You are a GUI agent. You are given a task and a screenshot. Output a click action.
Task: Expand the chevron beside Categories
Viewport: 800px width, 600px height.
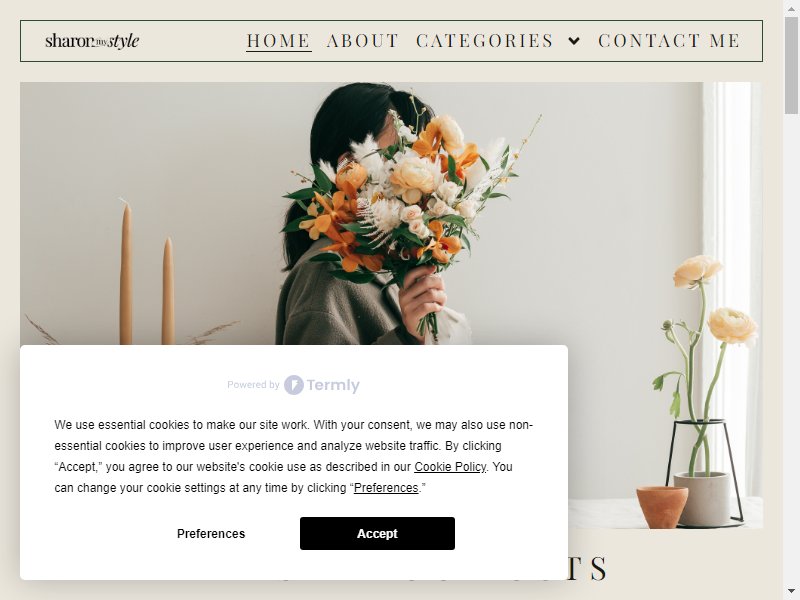tap(574, 41)
